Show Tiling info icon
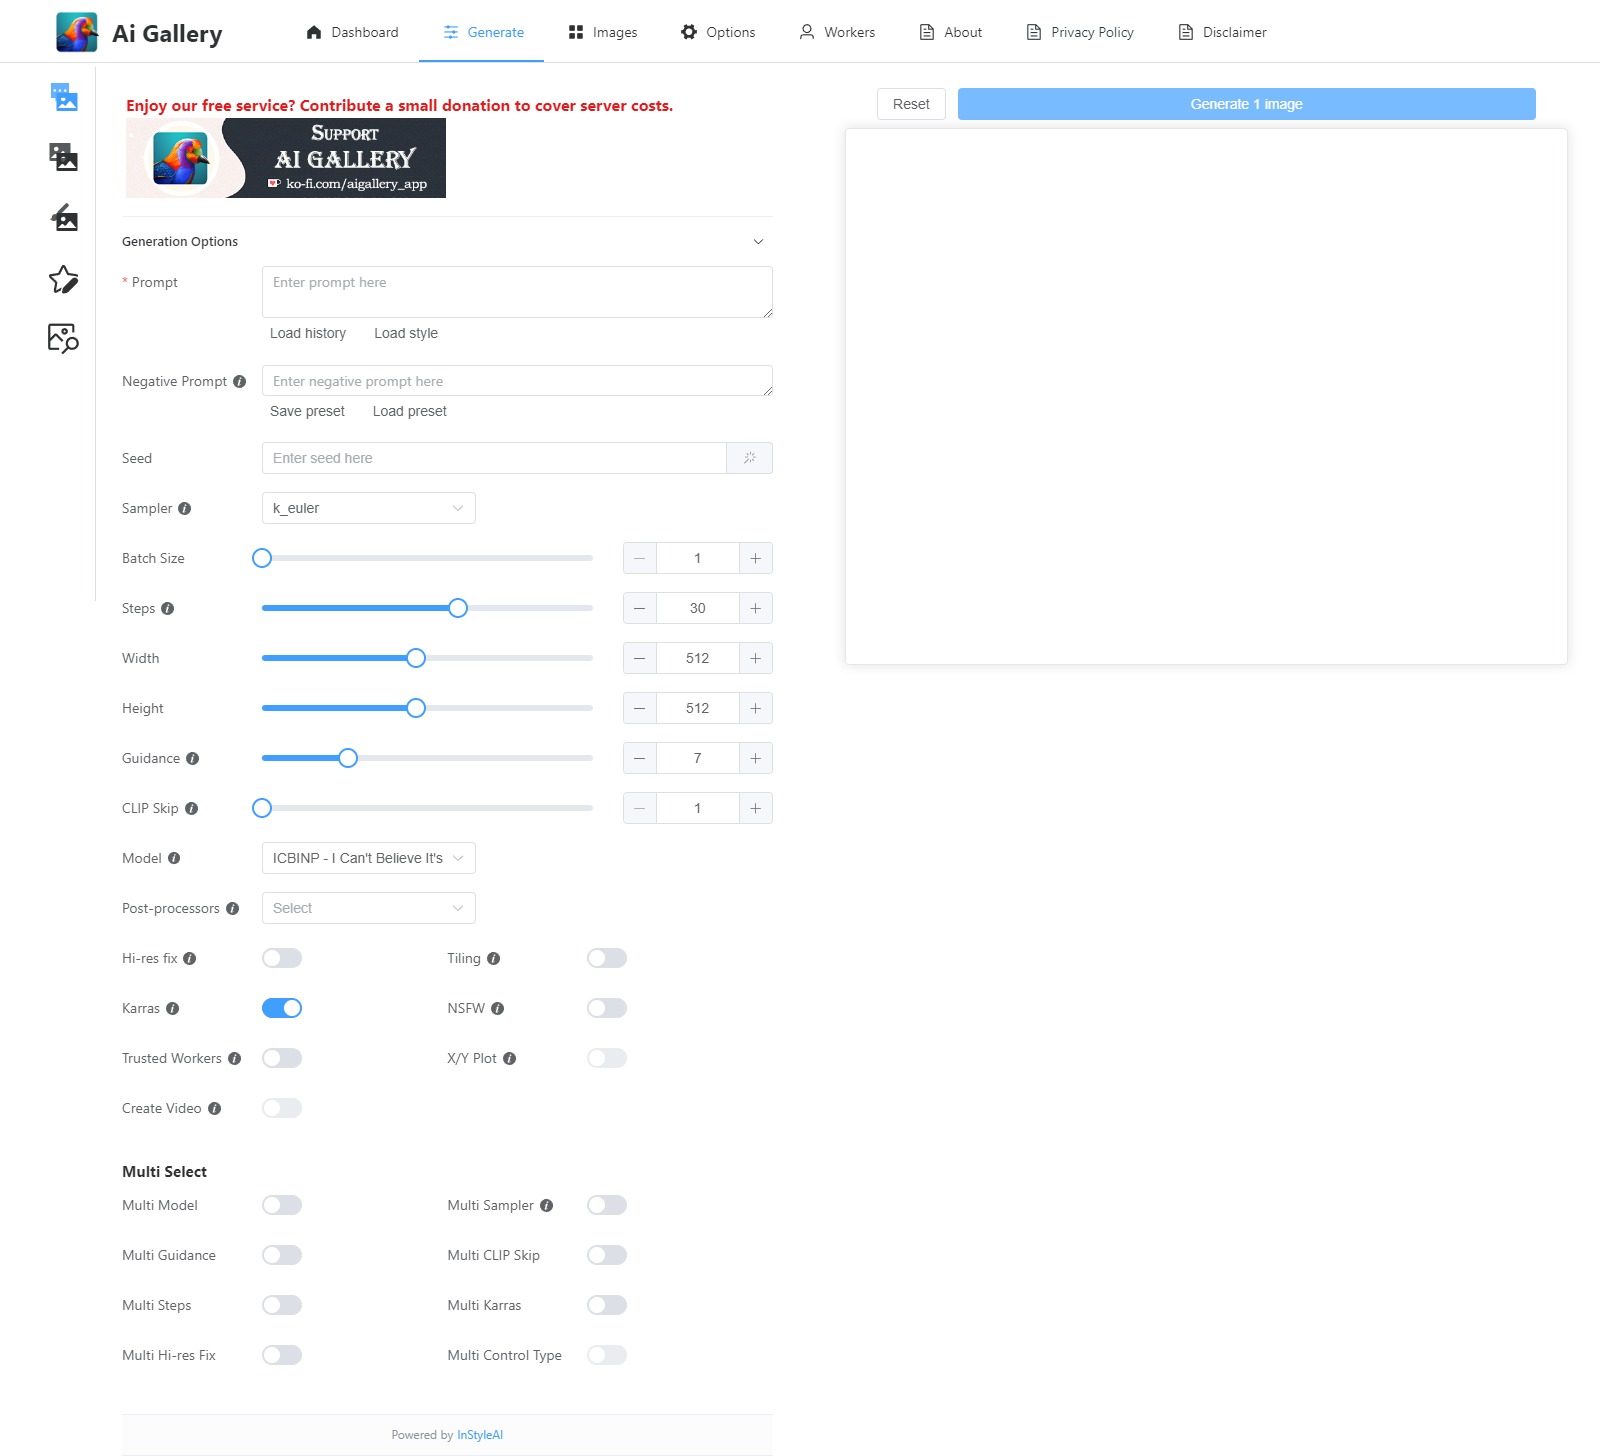 (x=493, y=958)
